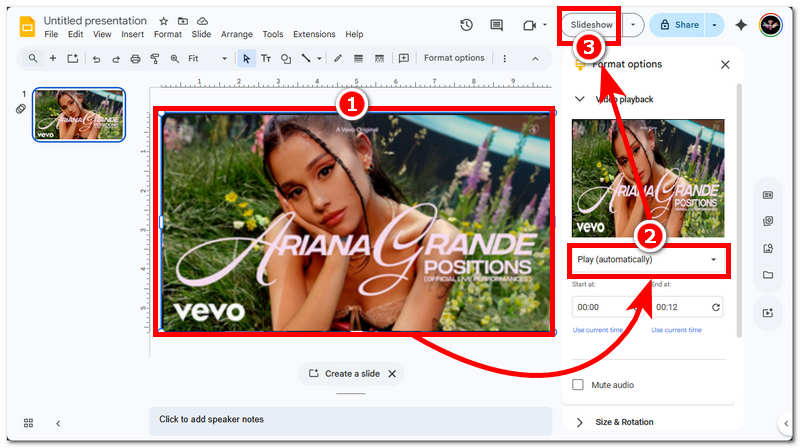This screenshot has height=448, width=800.
Task: Star the Untitled presentation
Action: (163, 21)
